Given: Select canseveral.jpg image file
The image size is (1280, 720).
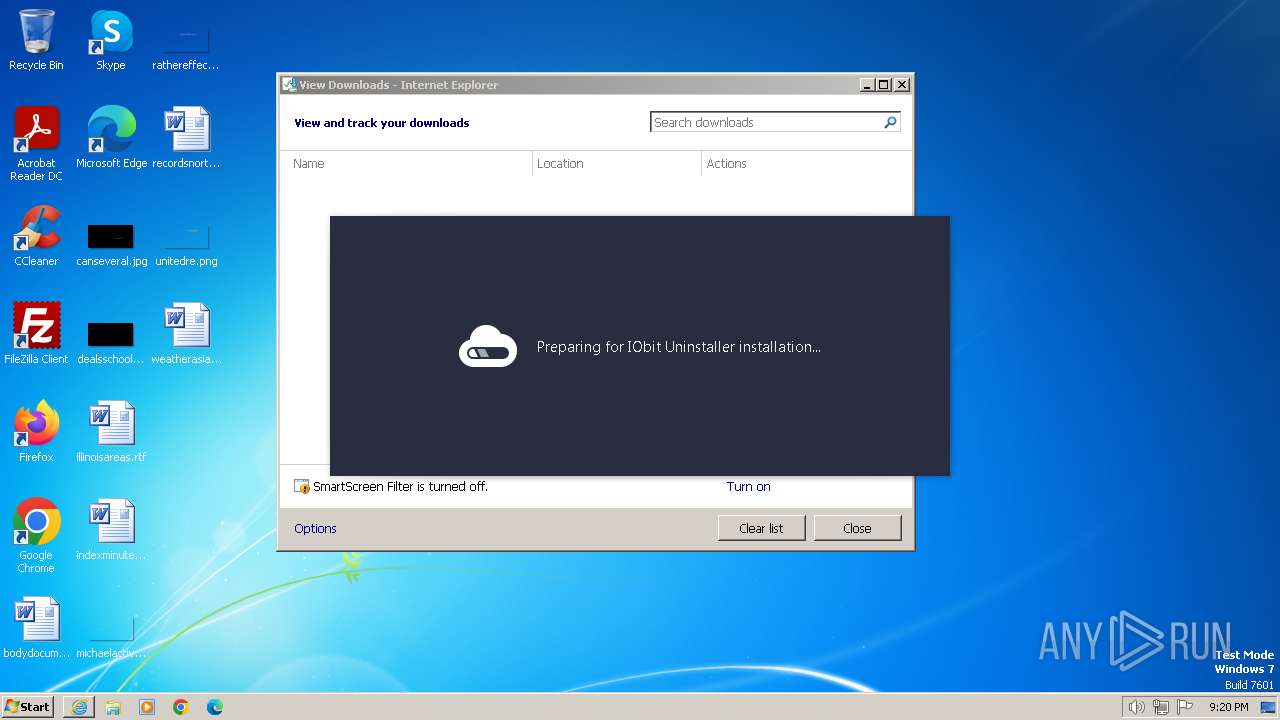Looking at the screenshot, I should (x=111, y=243).
